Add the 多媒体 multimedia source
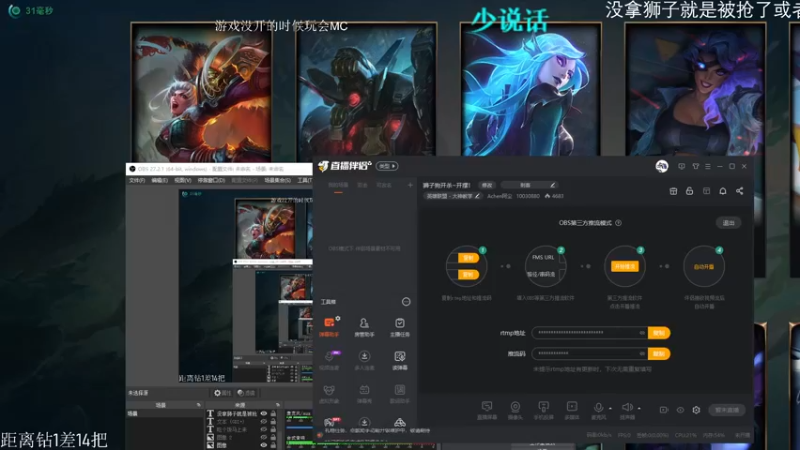Image resolution: width=800 pixels, height=450 pixels. 572,410
